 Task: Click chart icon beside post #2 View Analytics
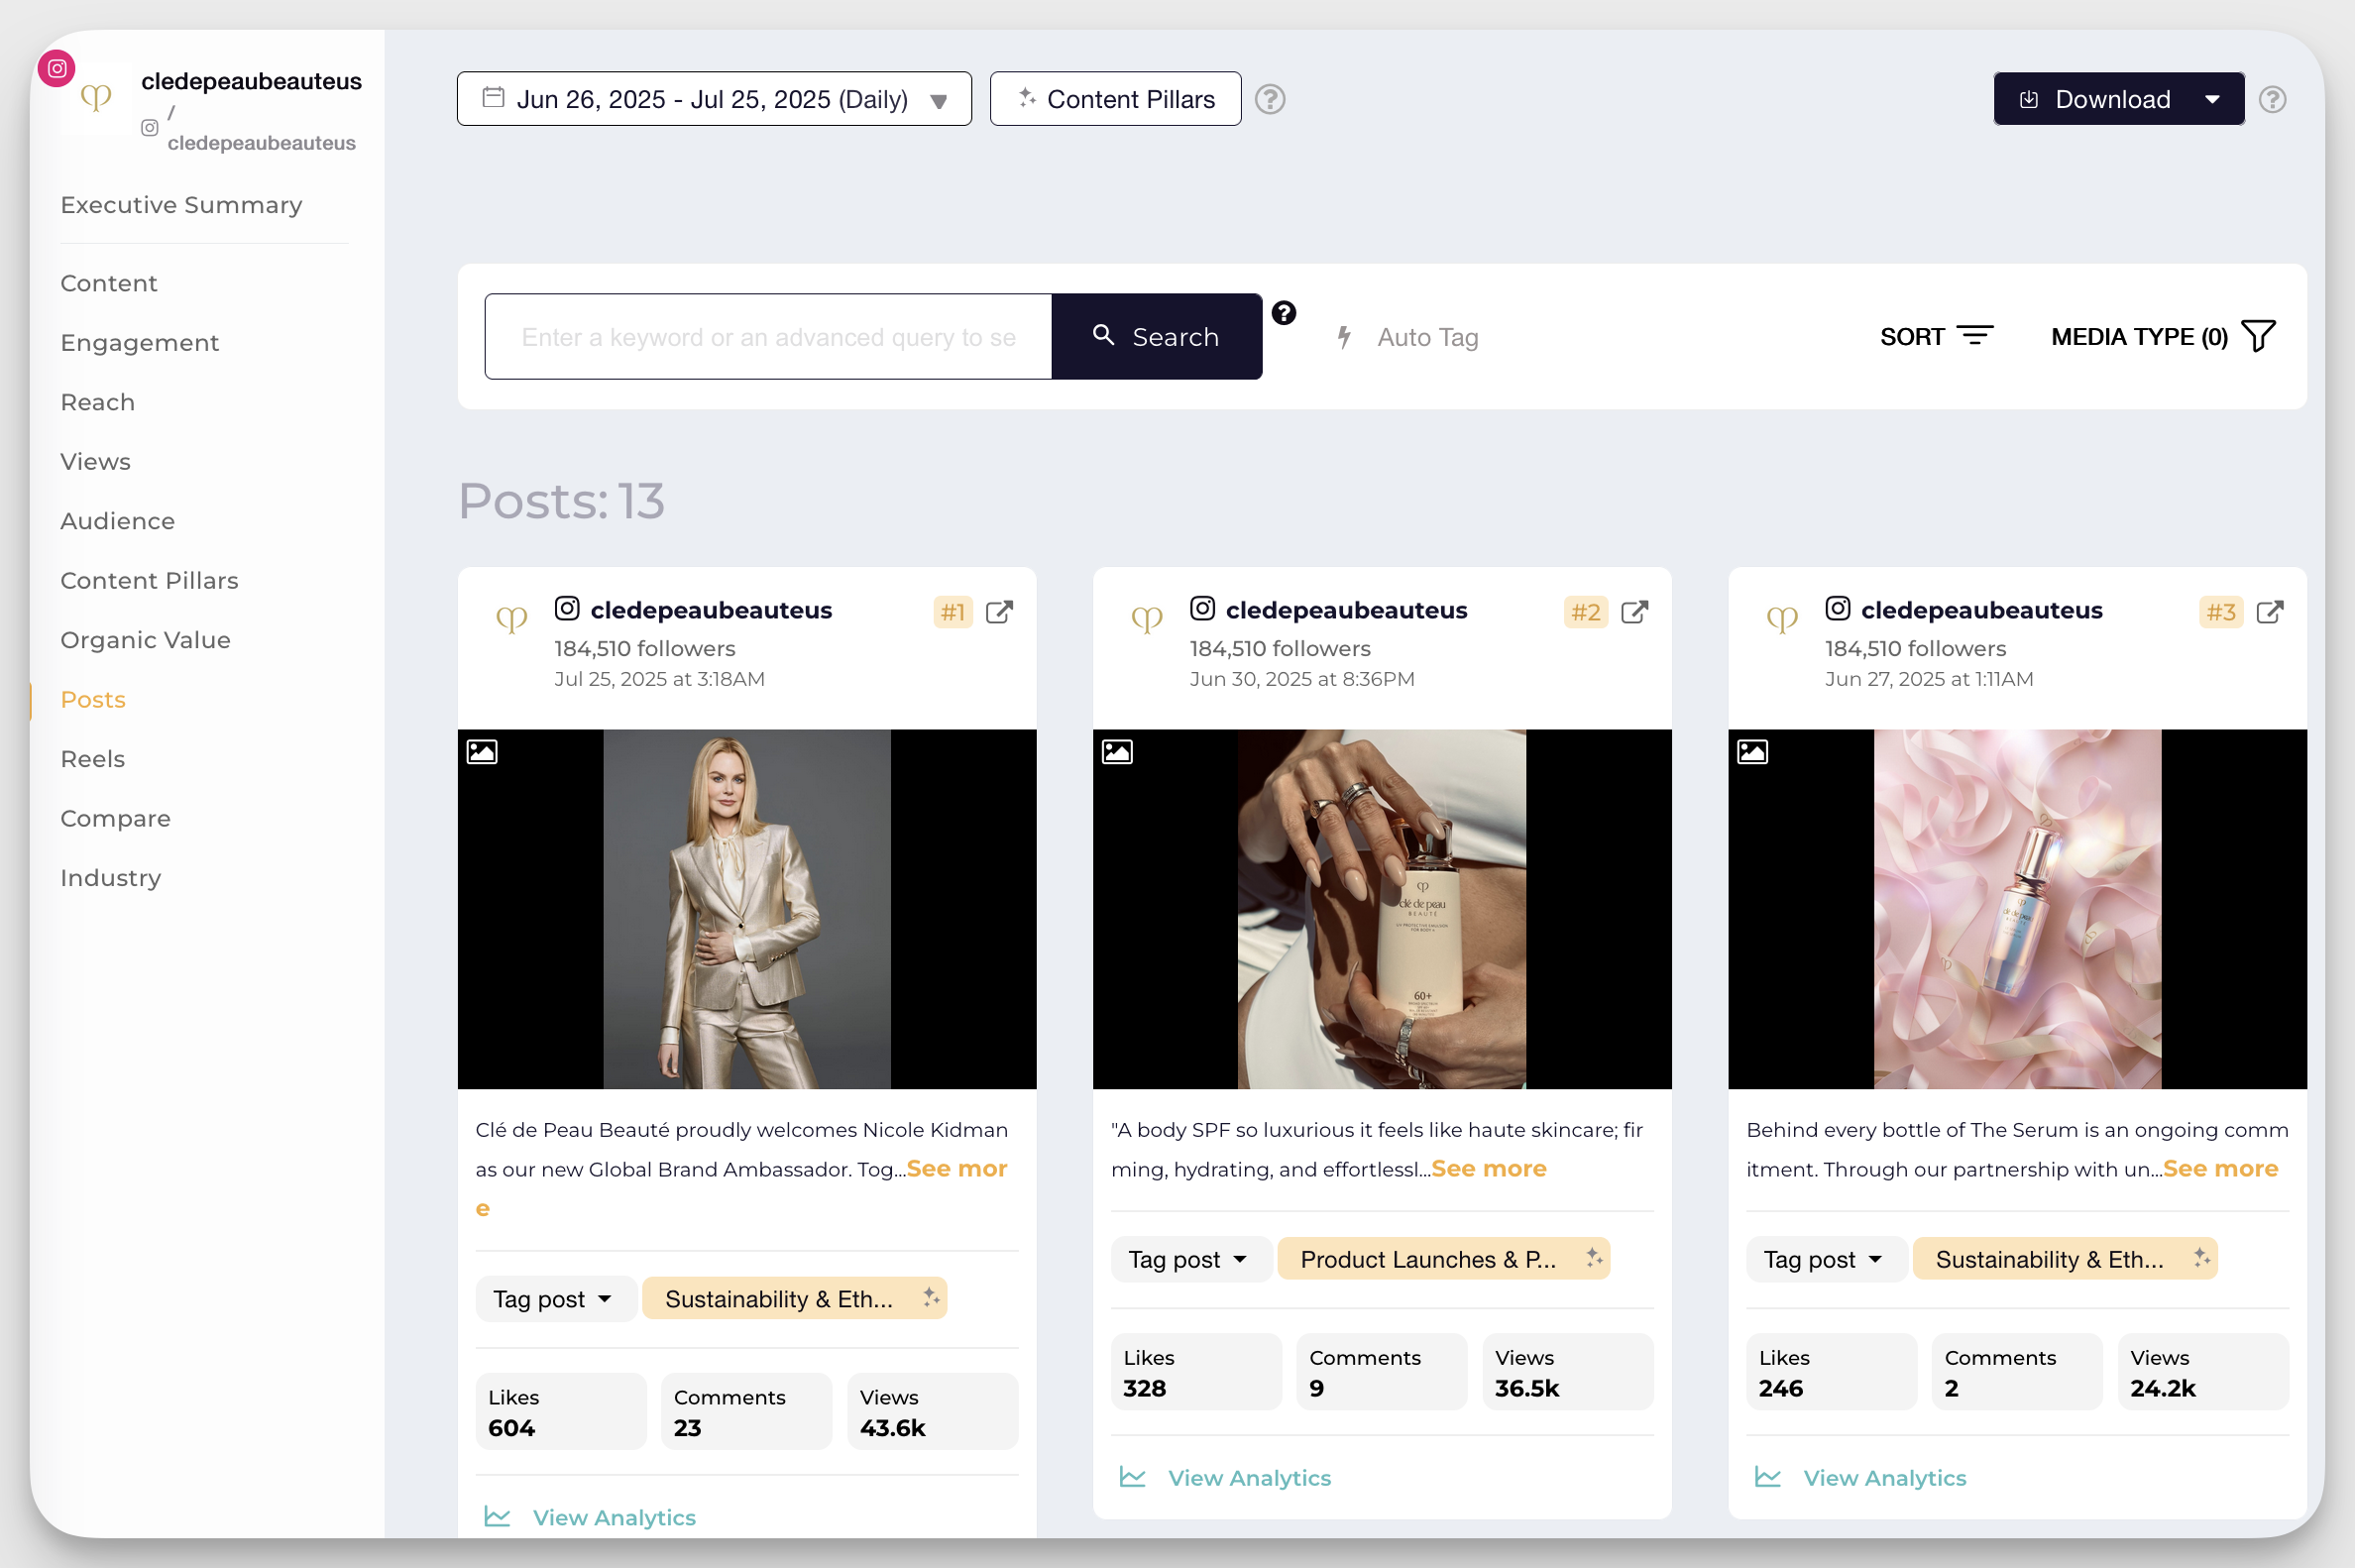(x=1132, y=1477)
